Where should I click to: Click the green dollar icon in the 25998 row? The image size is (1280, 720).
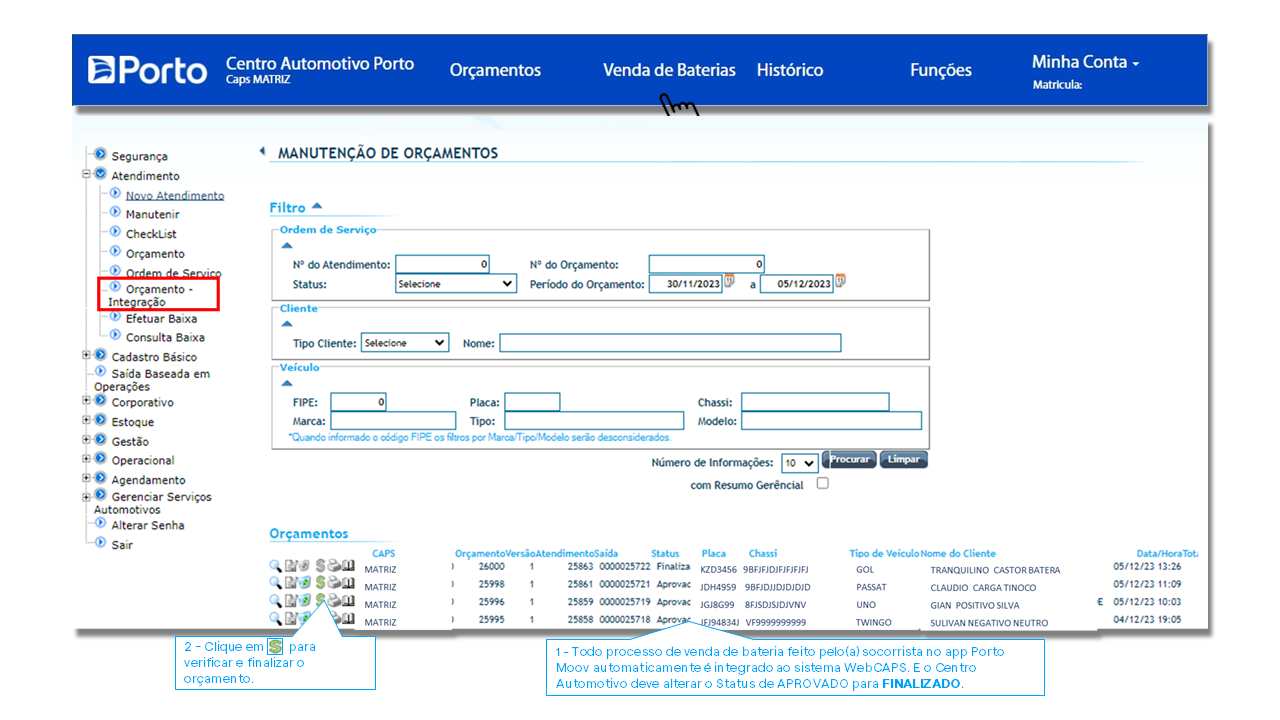click(320, 582)
